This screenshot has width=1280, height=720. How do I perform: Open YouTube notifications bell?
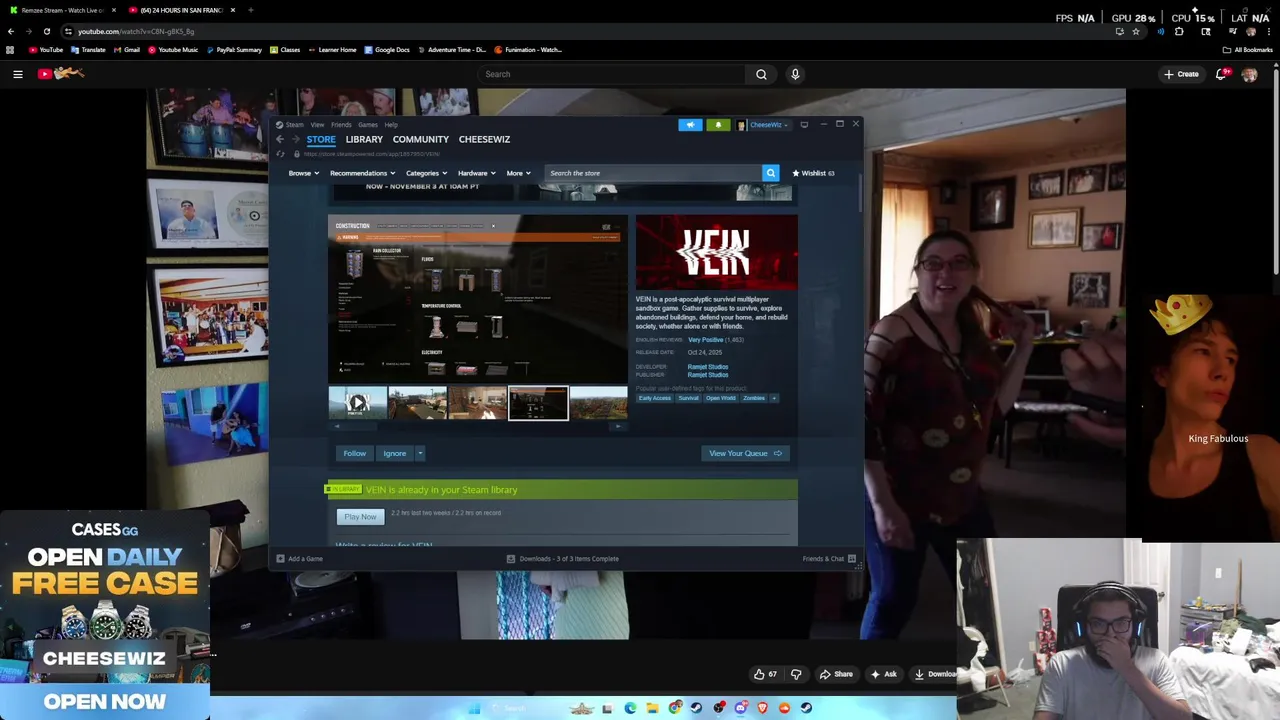[1221, 74]
